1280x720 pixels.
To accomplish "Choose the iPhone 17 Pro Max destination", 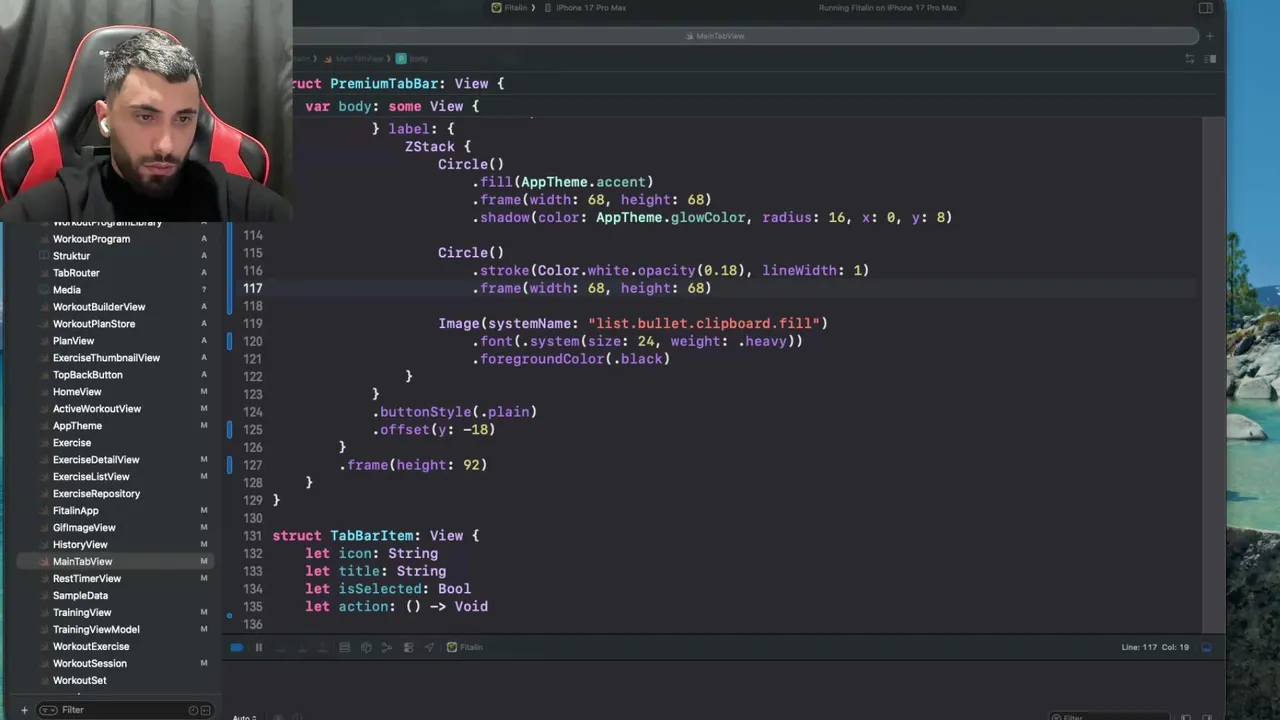I will click(586, 8).
